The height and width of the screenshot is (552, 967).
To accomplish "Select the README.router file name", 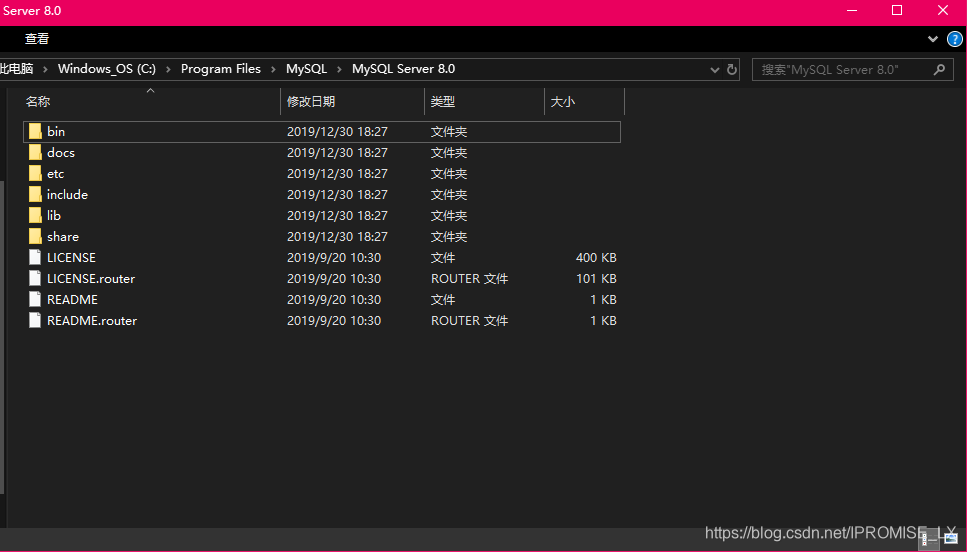I will pos(92,320).
